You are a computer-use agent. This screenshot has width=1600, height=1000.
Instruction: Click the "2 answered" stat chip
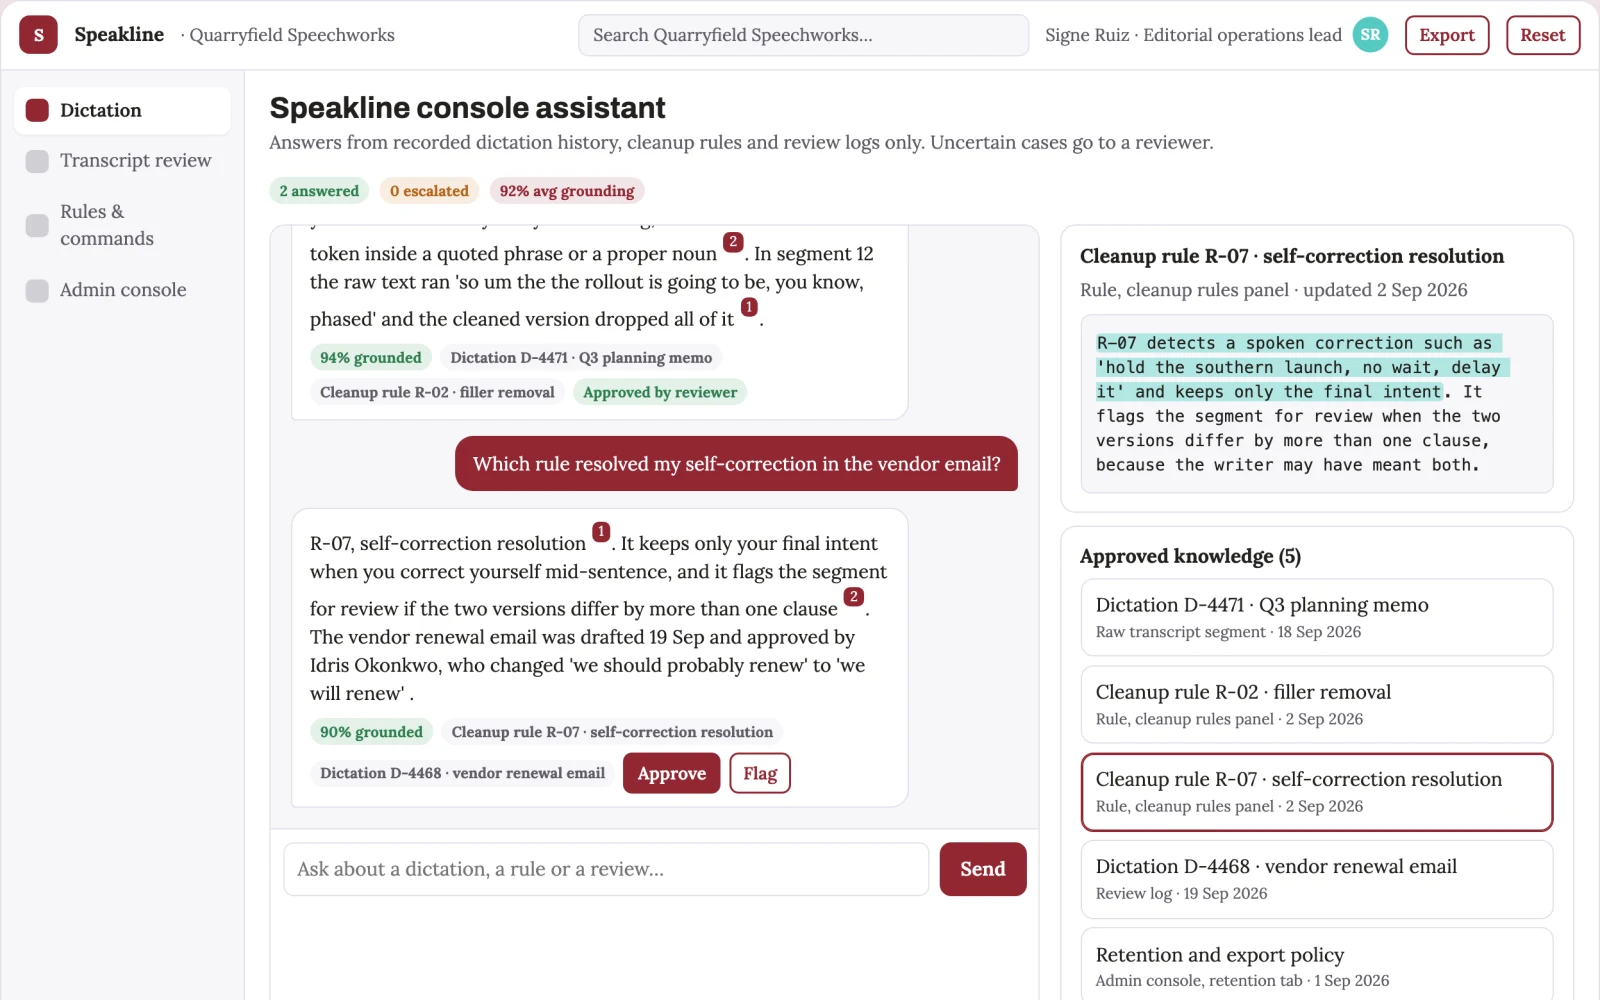pos(319,191)
